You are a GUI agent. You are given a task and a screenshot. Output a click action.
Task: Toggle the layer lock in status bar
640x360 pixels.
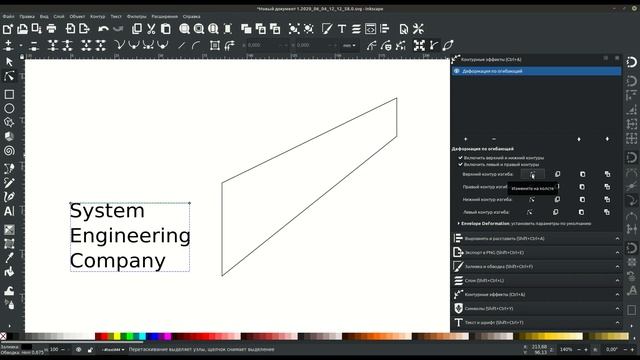(x=90, y=350)
